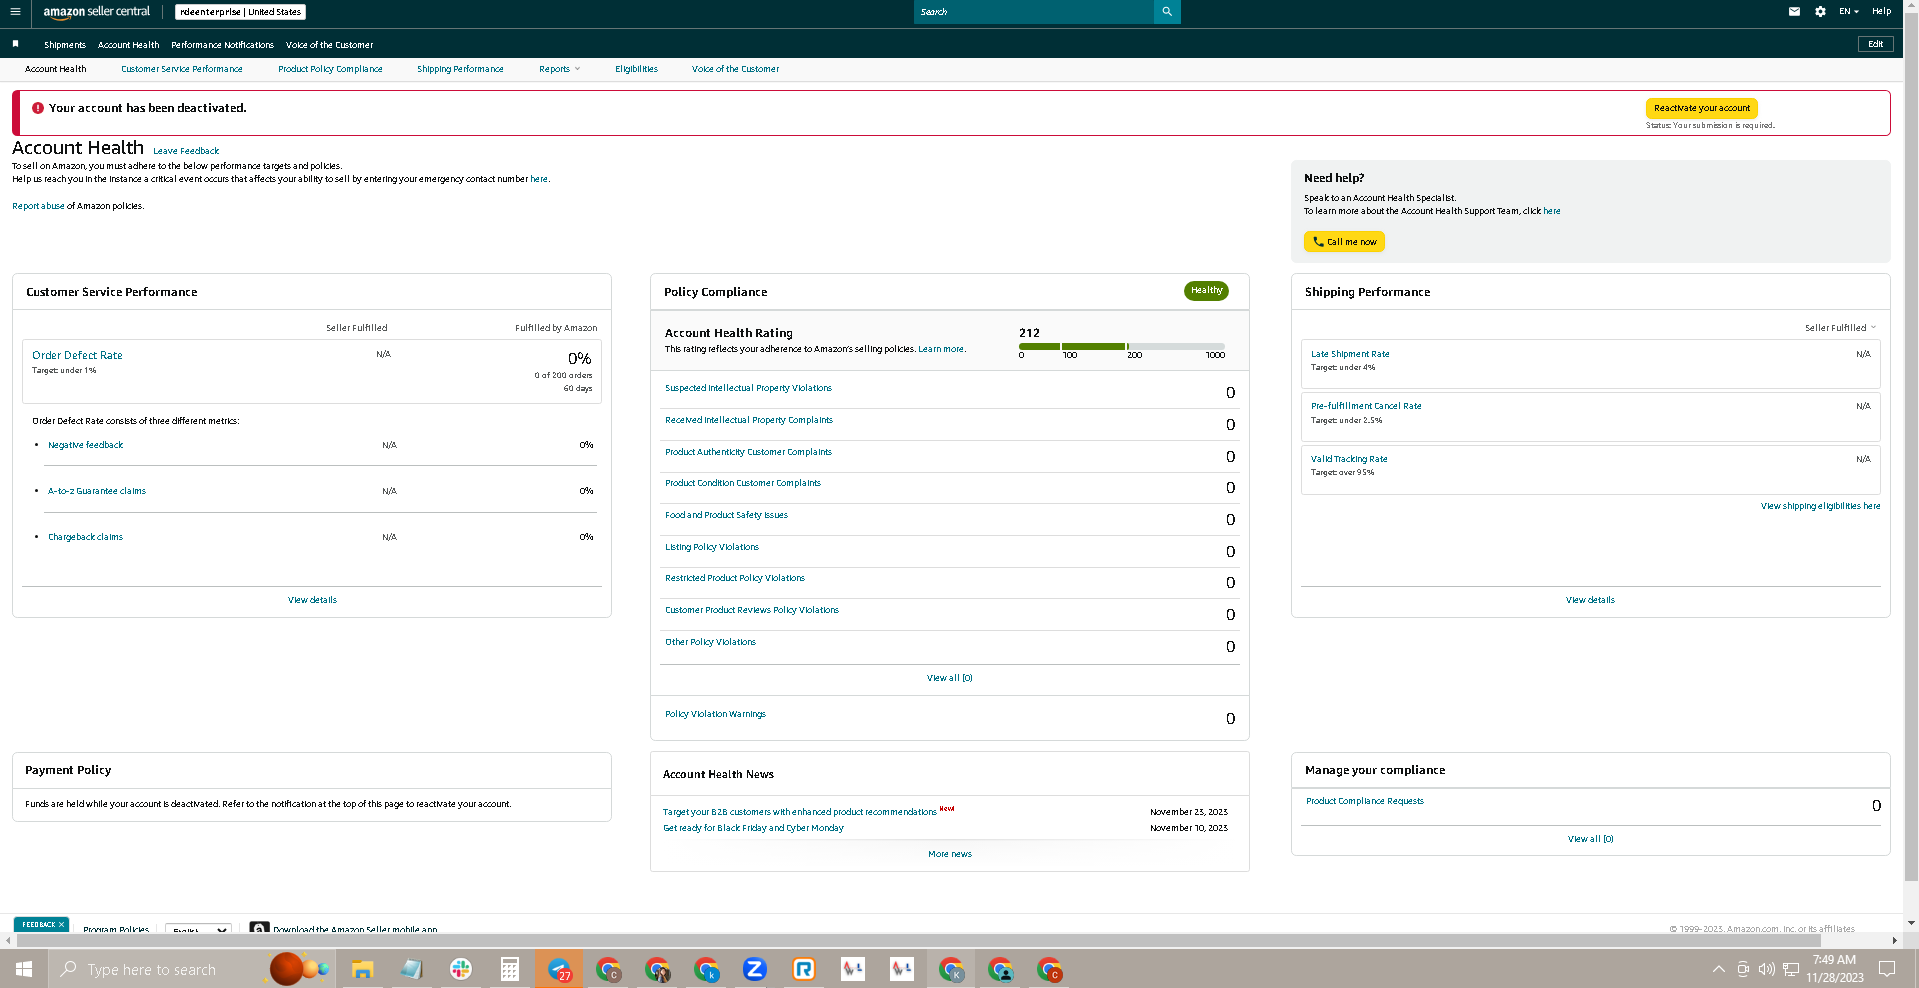Open File Explorer from the taskbar

tap(362, 969)
